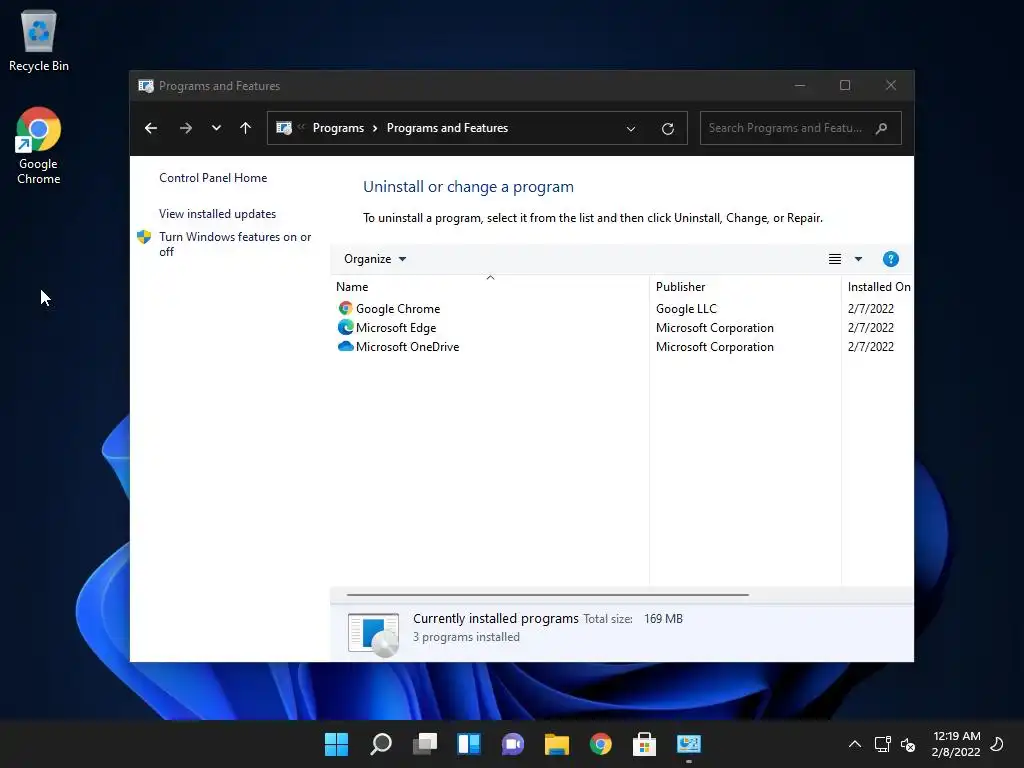Open the Windows Start menu
1024x768 pixels.
(336, 744)
